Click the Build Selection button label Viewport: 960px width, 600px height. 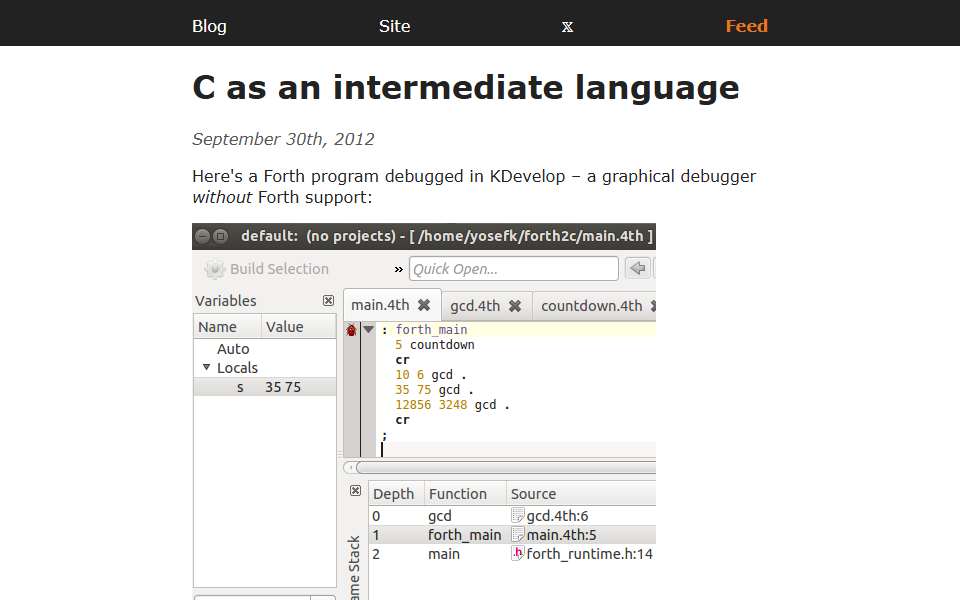point(279,269)
